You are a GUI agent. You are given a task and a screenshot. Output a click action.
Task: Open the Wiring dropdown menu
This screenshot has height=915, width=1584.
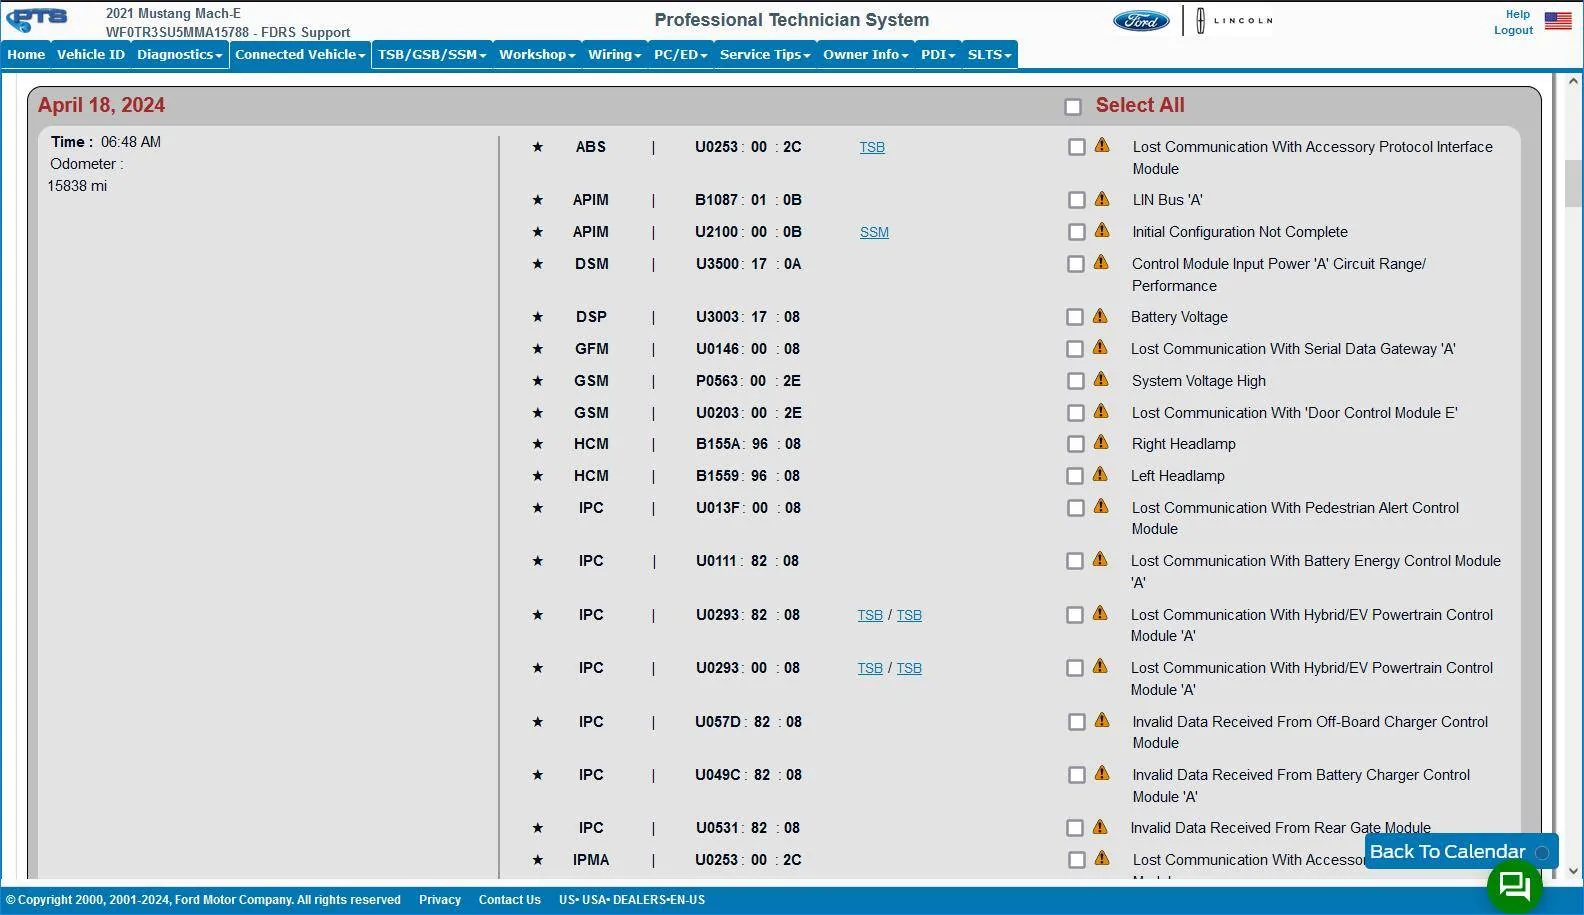coord(614,54)
